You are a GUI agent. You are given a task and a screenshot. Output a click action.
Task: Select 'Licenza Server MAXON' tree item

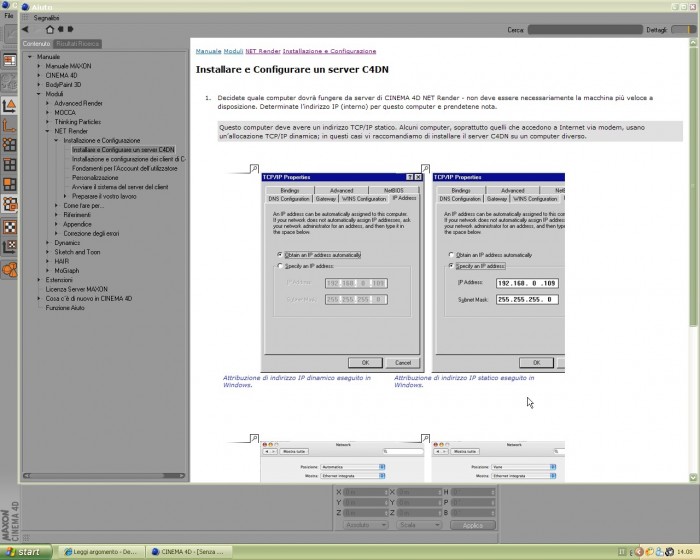pos(76,289)
